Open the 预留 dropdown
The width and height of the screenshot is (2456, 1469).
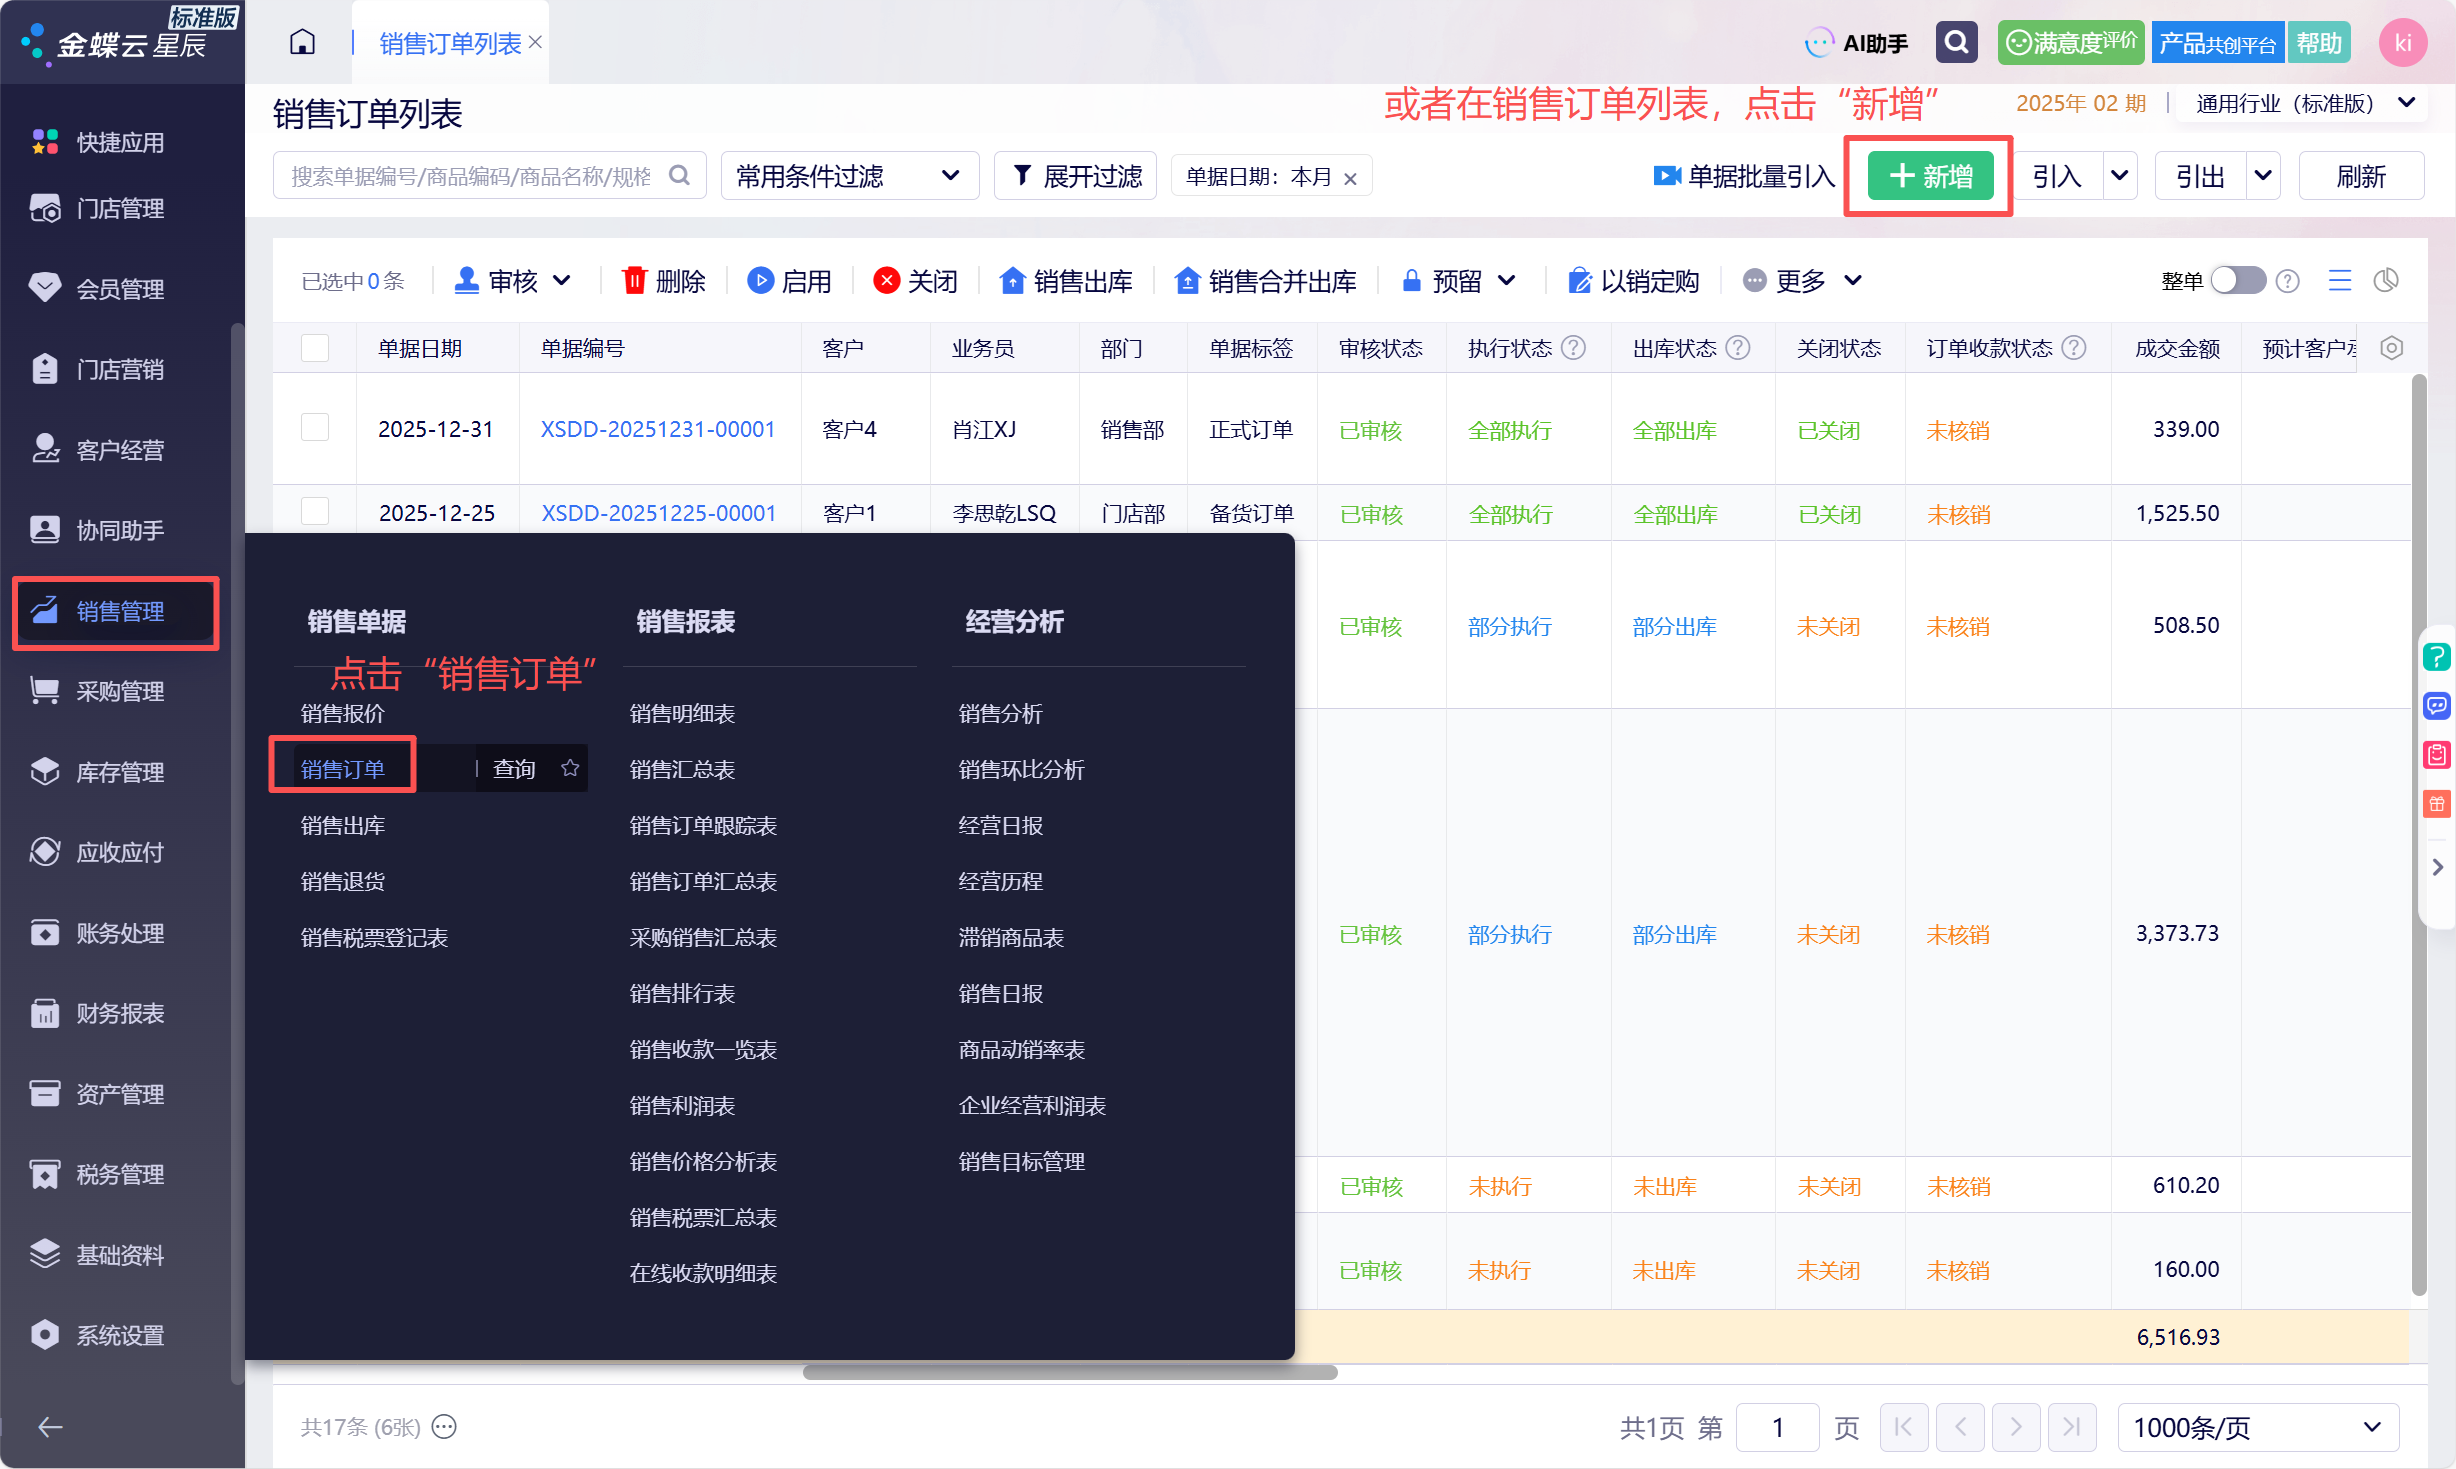(1458, 281)
